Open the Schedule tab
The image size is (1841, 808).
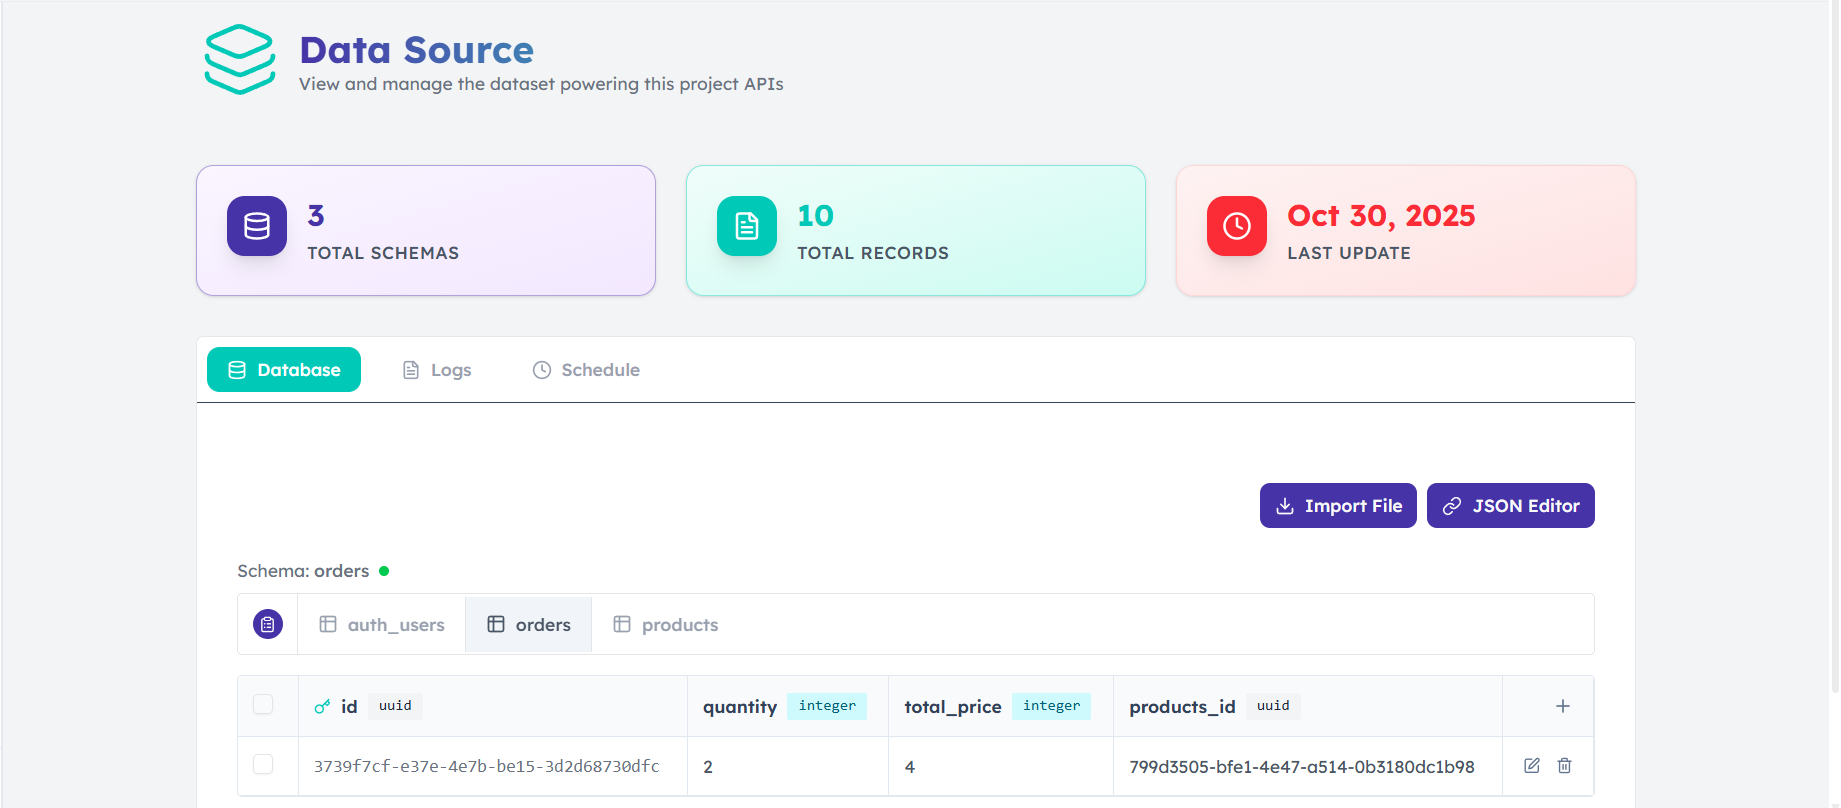point(586,370)
